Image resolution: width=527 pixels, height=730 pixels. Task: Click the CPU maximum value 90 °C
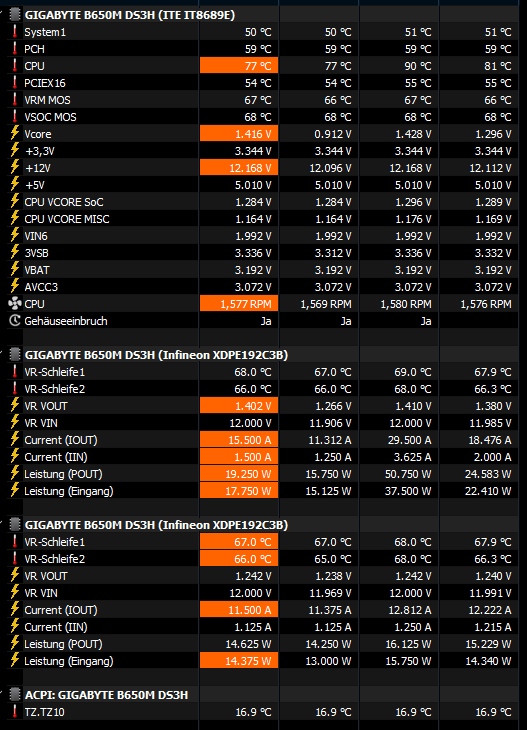point(418,66)
